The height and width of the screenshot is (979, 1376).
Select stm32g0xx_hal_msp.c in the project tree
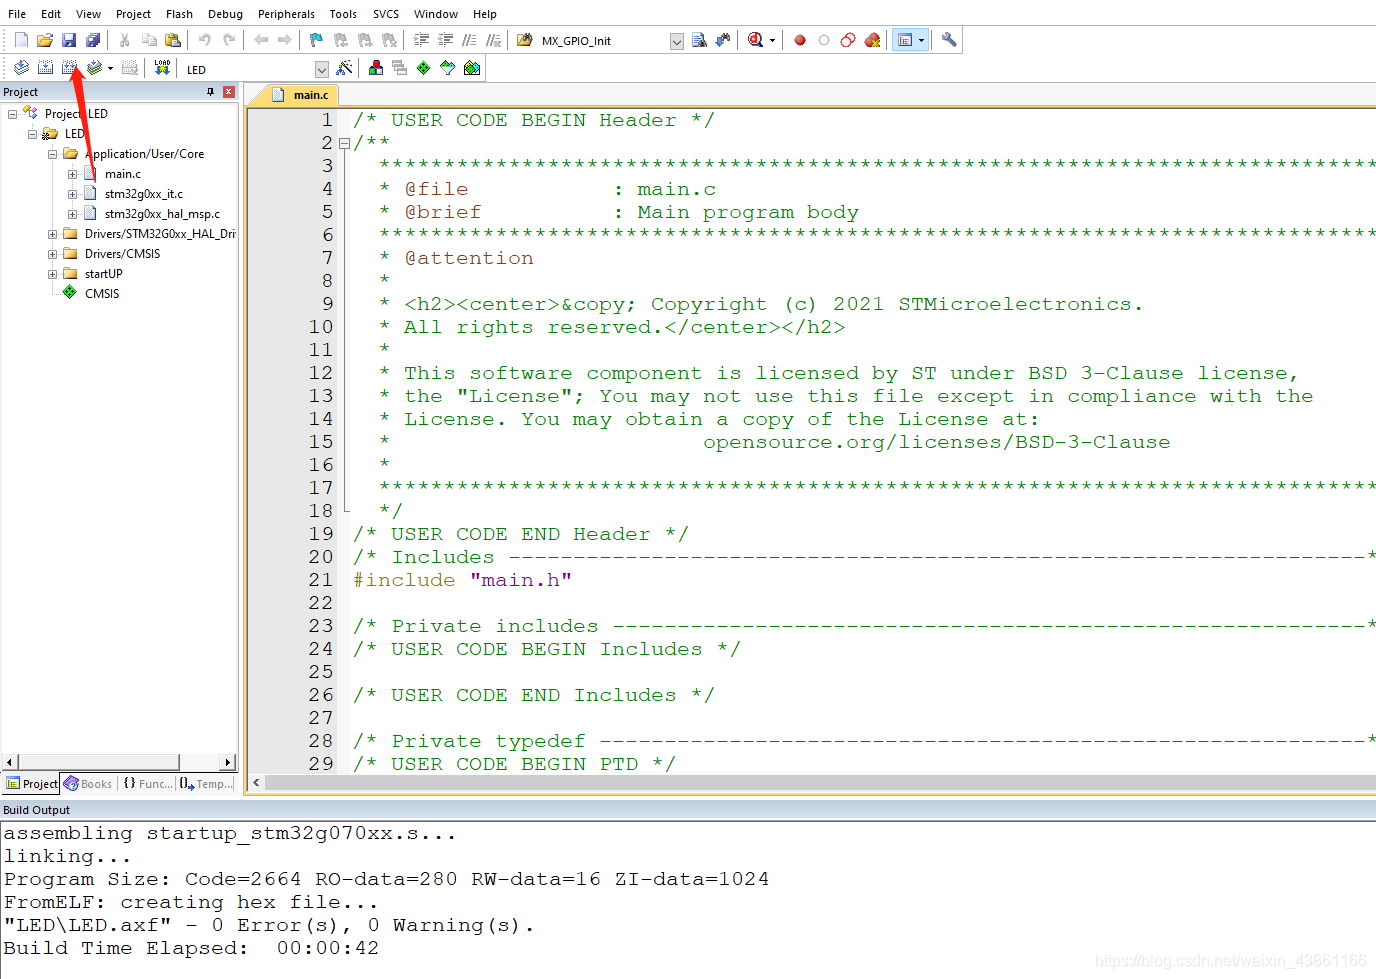[x=162, y=214]
